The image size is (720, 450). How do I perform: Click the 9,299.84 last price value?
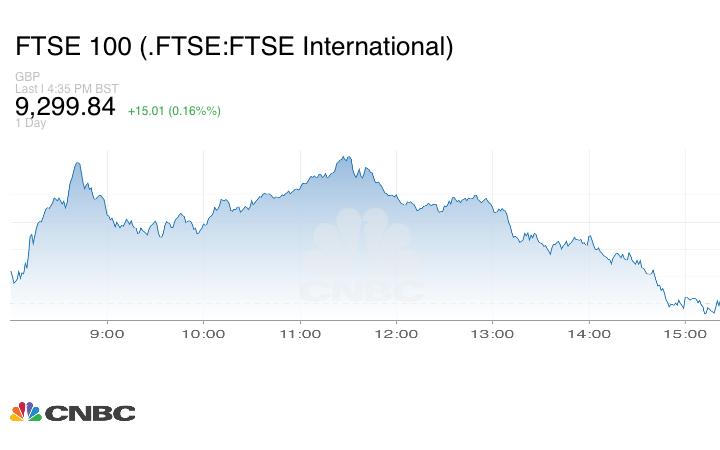tap(65, 107)
